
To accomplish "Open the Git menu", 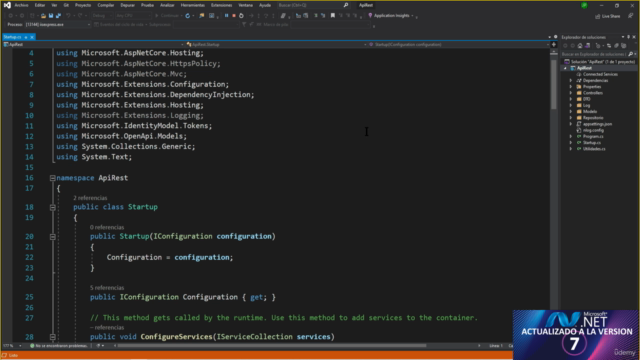I will (66, 5).
